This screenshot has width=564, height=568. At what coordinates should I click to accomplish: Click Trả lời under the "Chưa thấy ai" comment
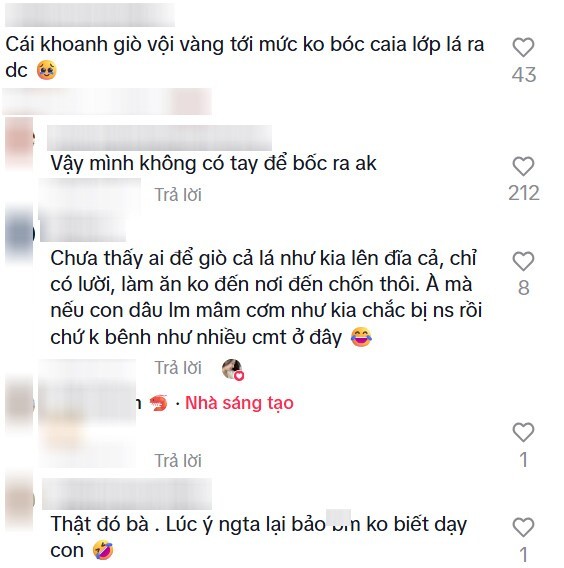pos(178,368)
